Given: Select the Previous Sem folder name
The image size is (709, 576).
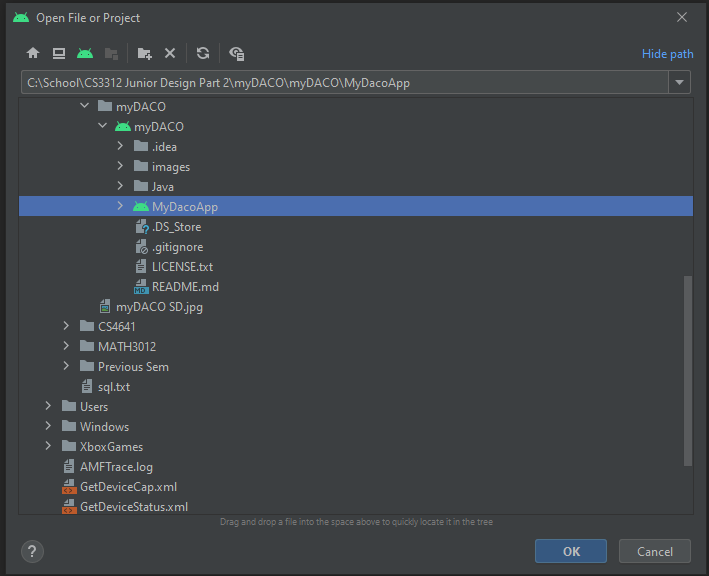Looking at the screenshot, I should 133,367.
